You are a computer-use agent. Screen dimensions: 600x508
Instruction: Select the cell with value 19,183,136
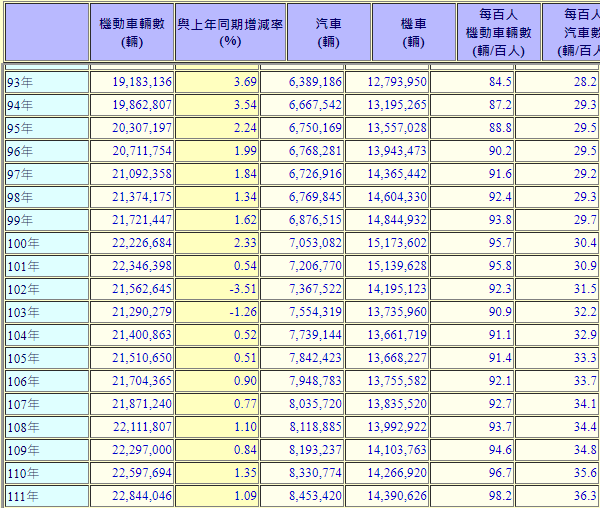[x=132, y=82]
